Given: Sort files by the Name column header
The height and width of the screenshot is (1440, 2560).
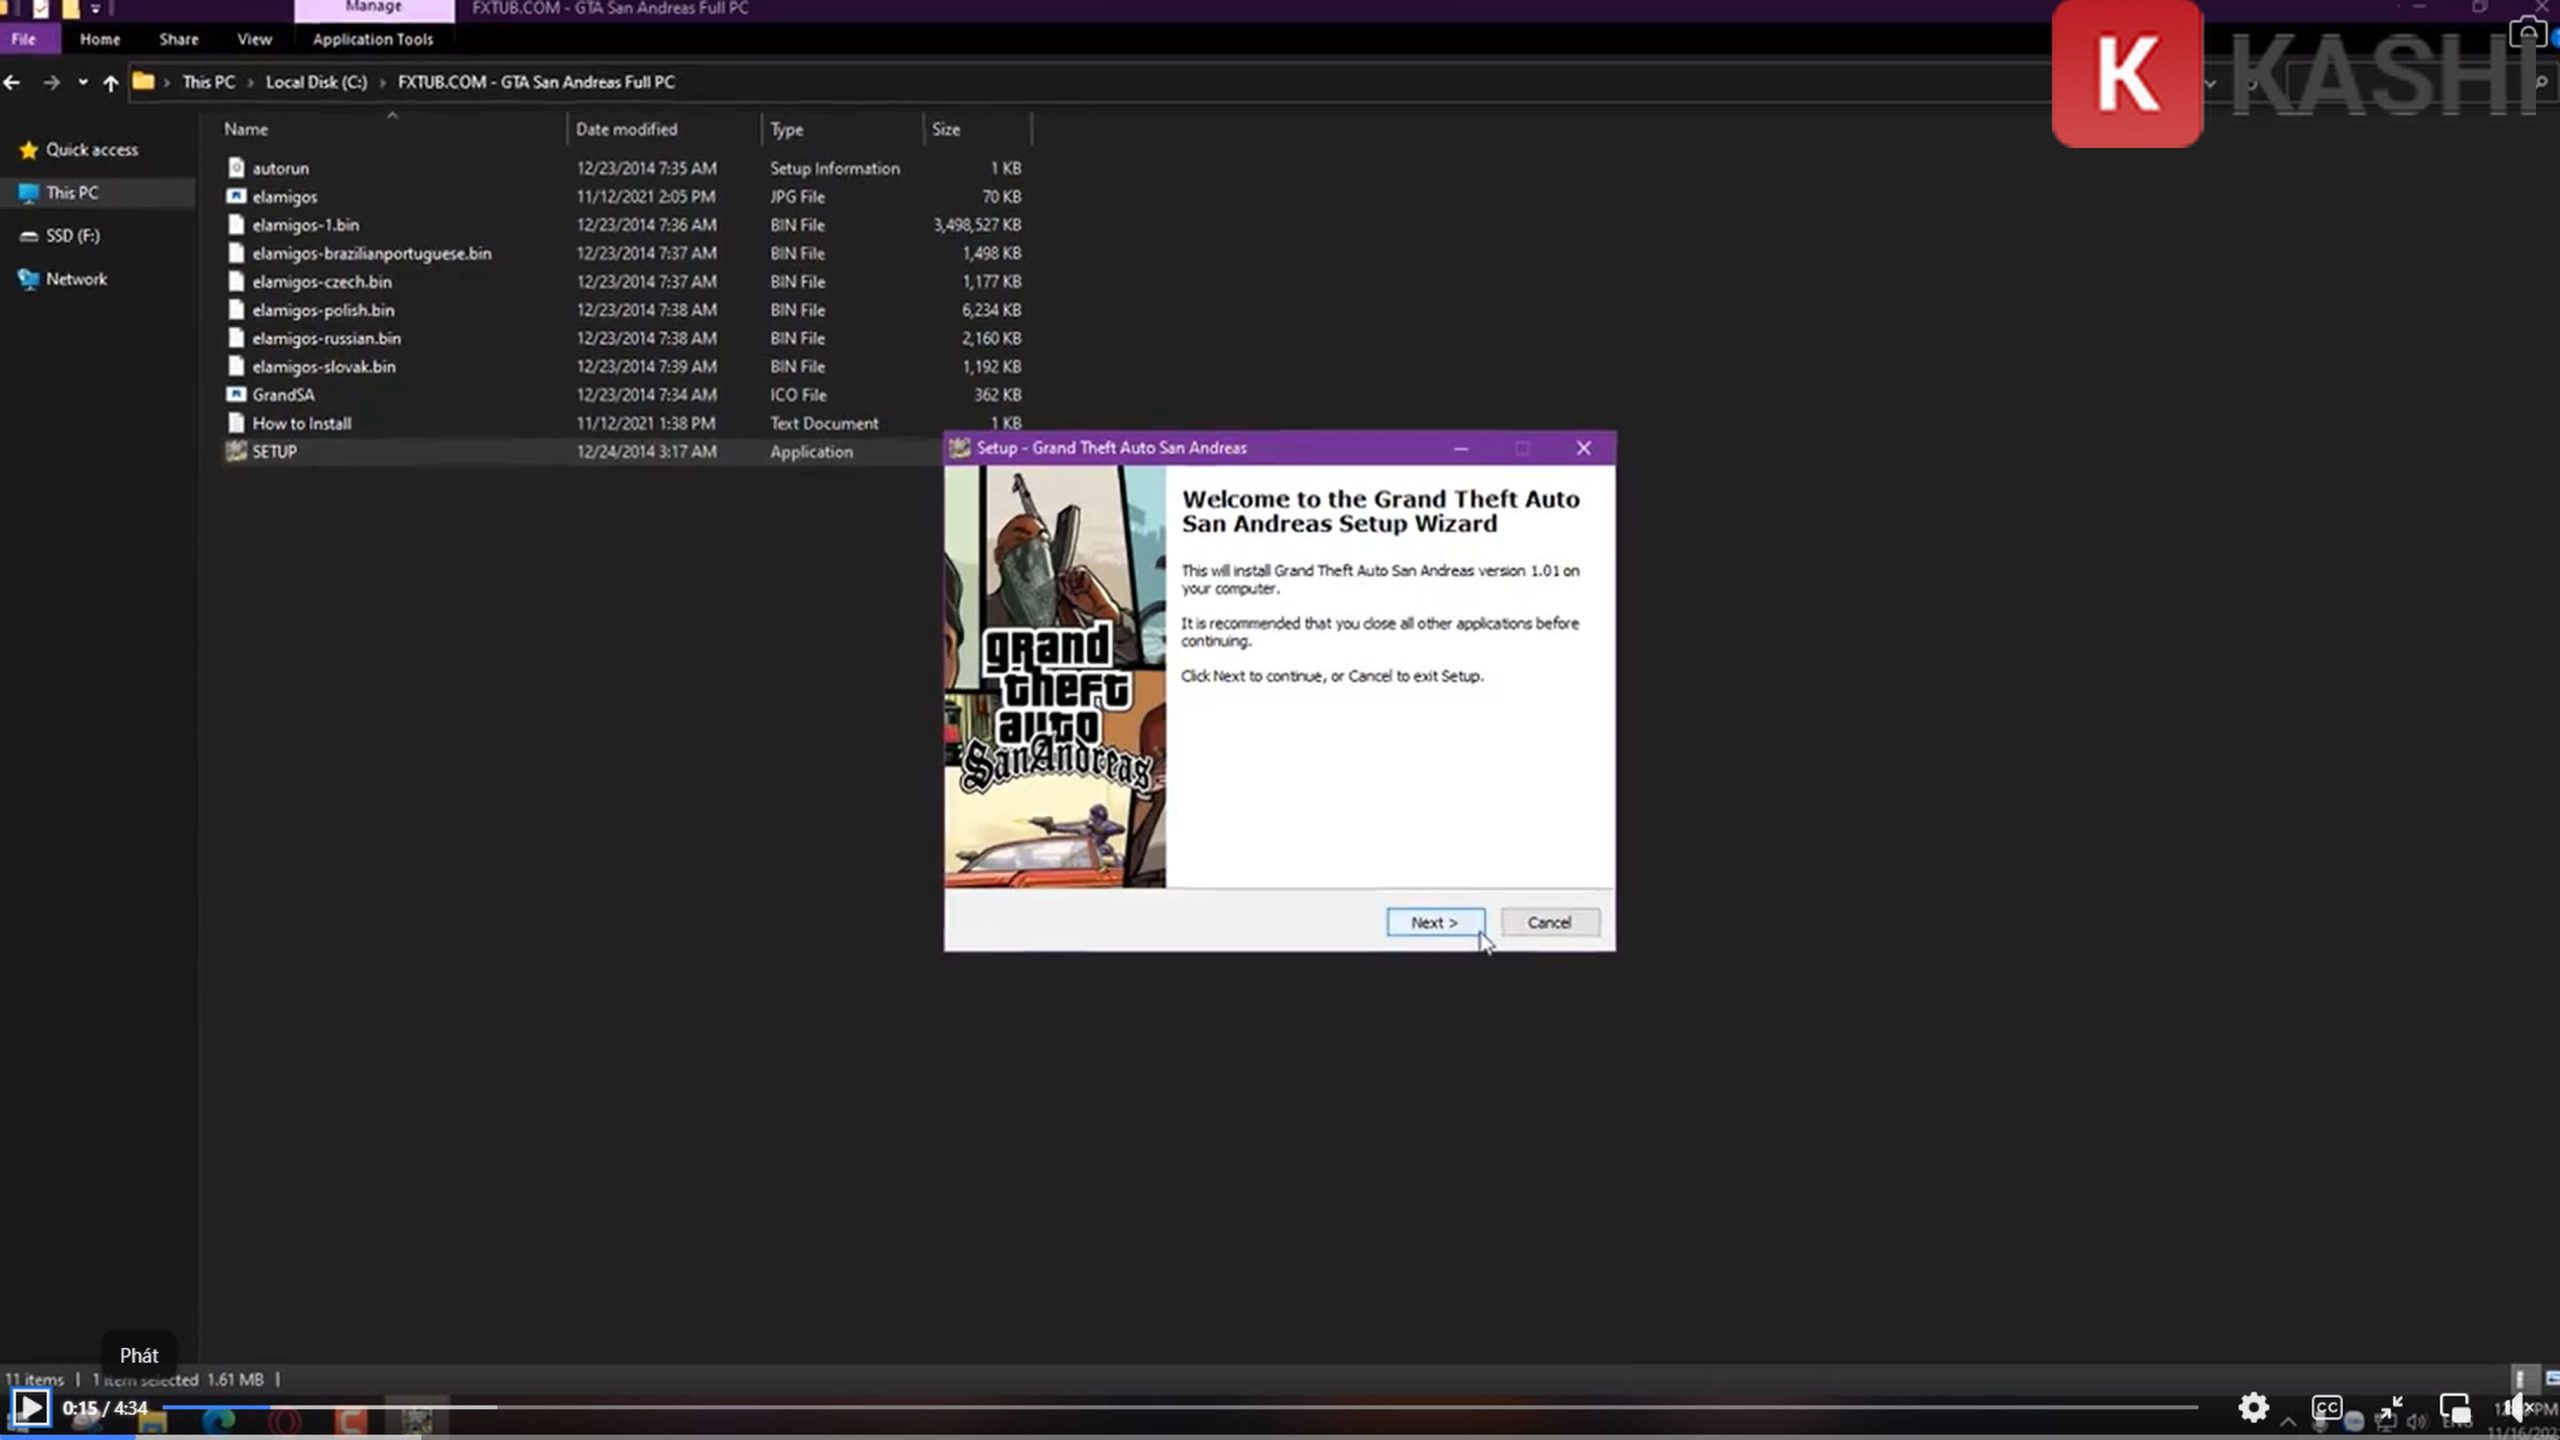Looking at the screenshot, I should click(x=246, y=129).
